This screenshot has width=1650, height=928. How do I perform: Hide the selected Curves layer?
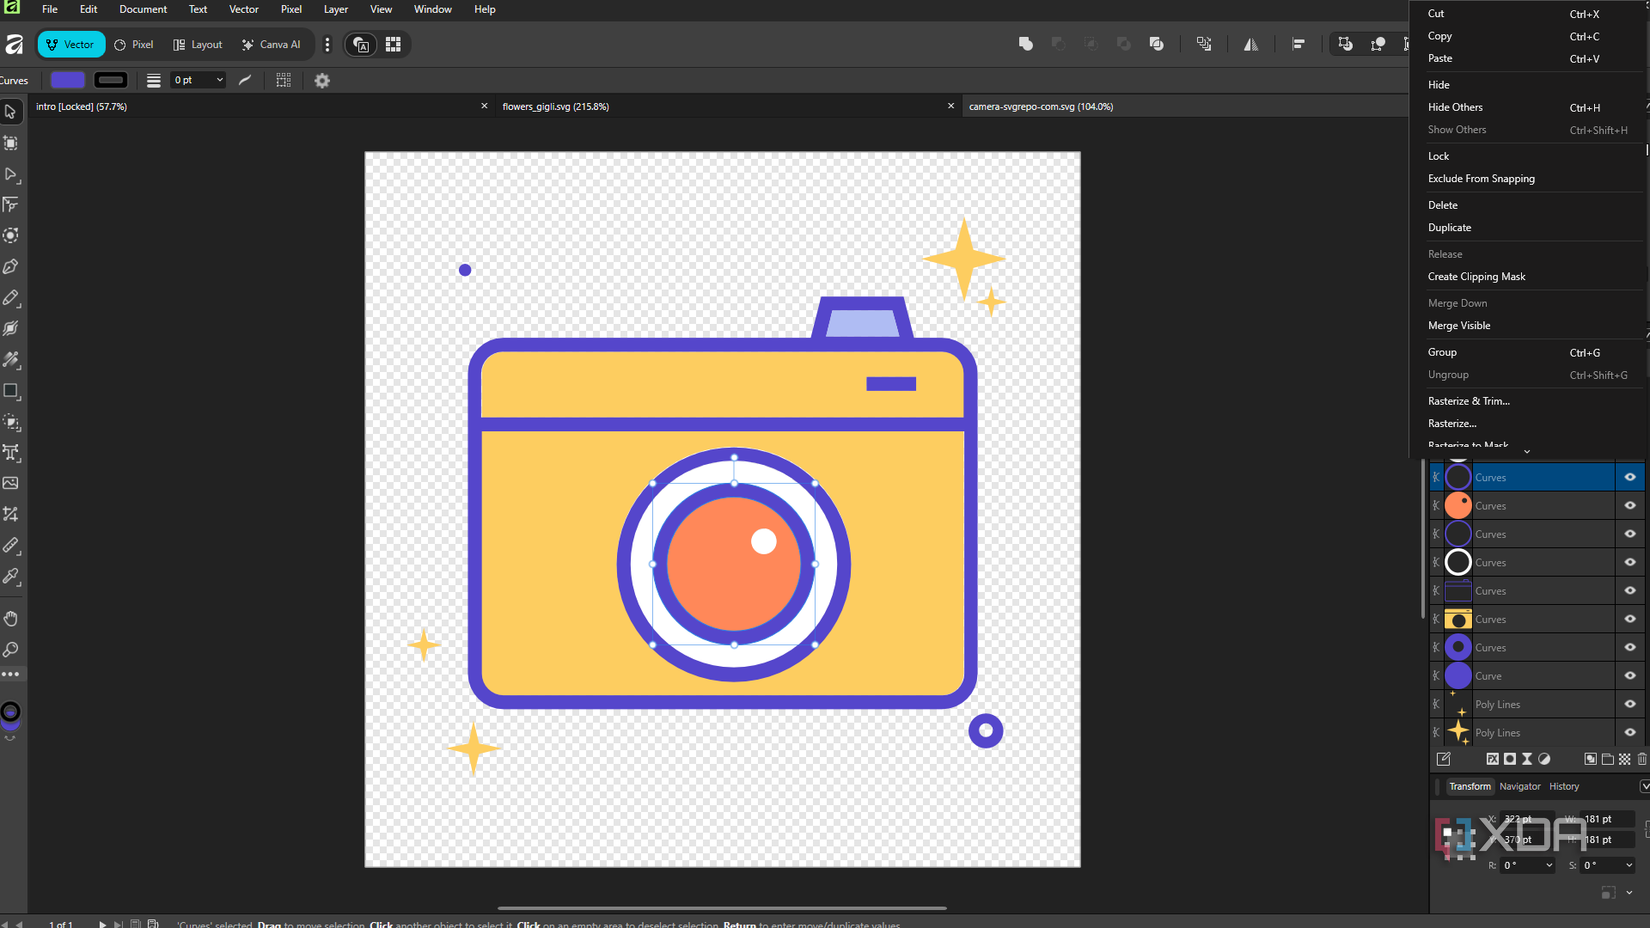click(1630, 477)
